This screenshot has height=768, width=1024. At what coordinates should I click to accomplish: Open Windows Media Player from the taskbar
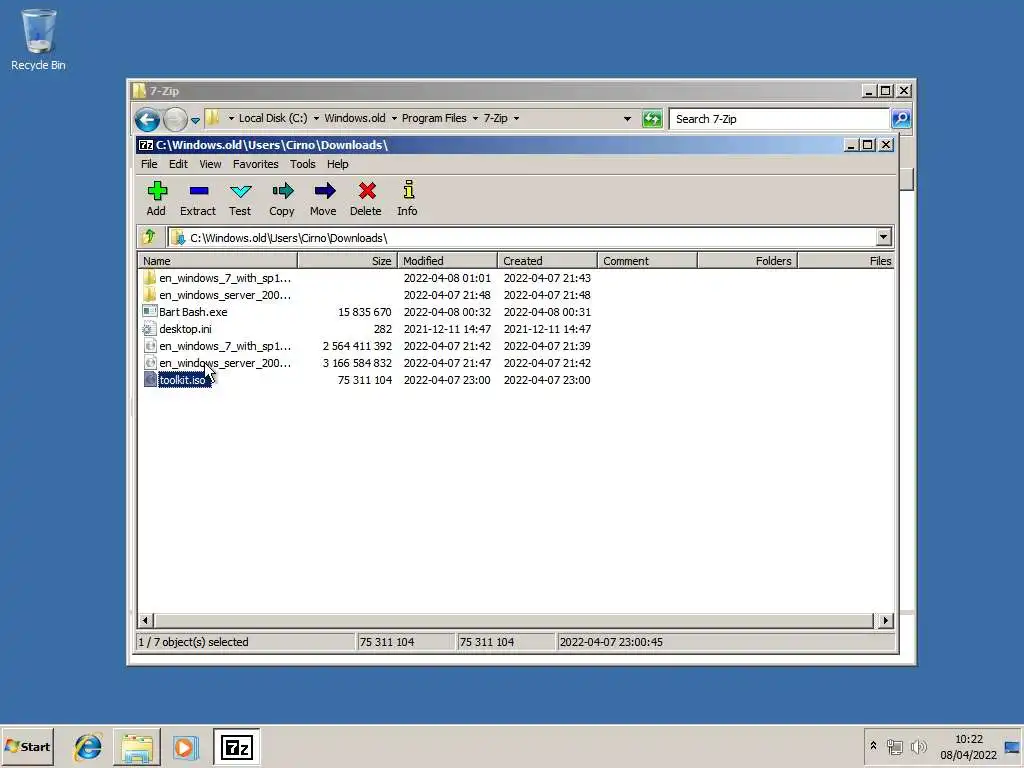(185, 747)
